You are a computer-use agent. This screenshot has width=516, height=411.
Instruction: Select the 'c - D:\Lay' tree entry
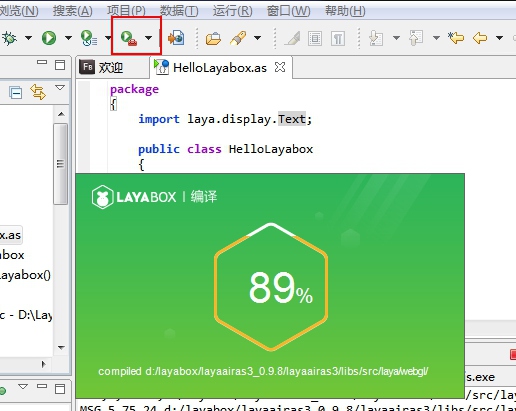(26, 315)
